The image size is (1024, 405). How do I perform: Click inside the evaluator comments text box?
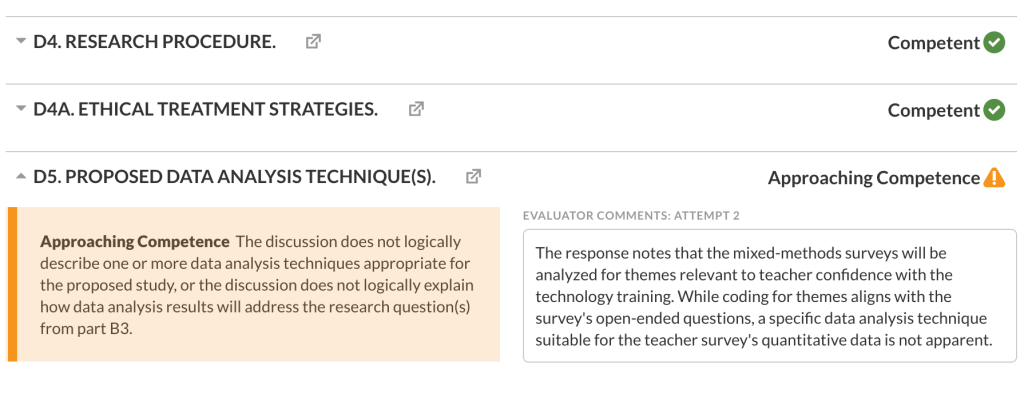[x=768, y=296]
